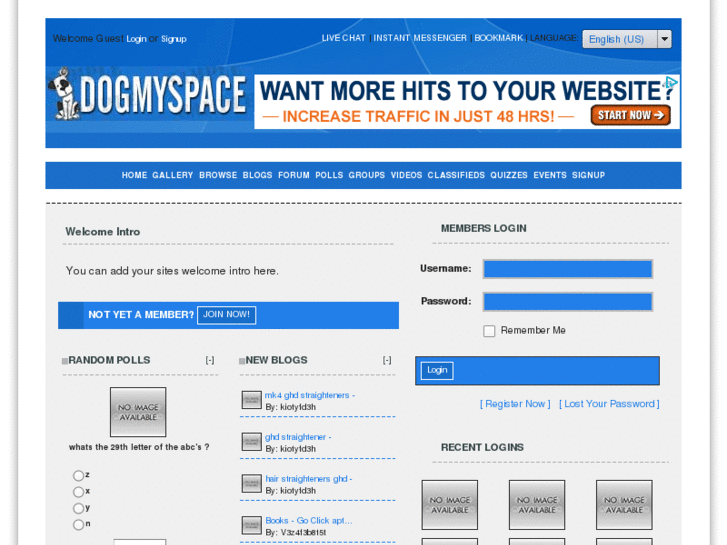Focus the Password input field
The image size is (727, 545).
568,301
